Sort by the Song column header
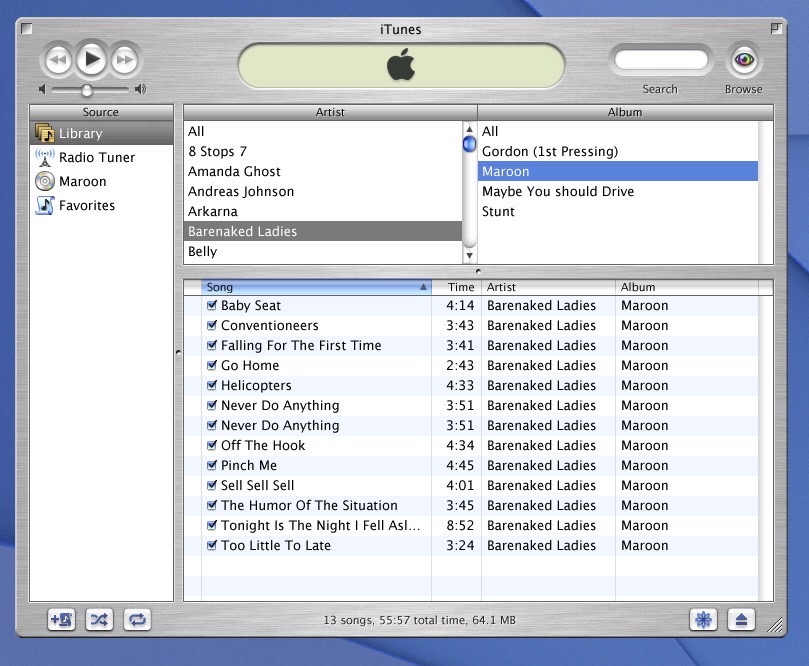This screenshot has width=809, height=666. [x=316, y=287]
